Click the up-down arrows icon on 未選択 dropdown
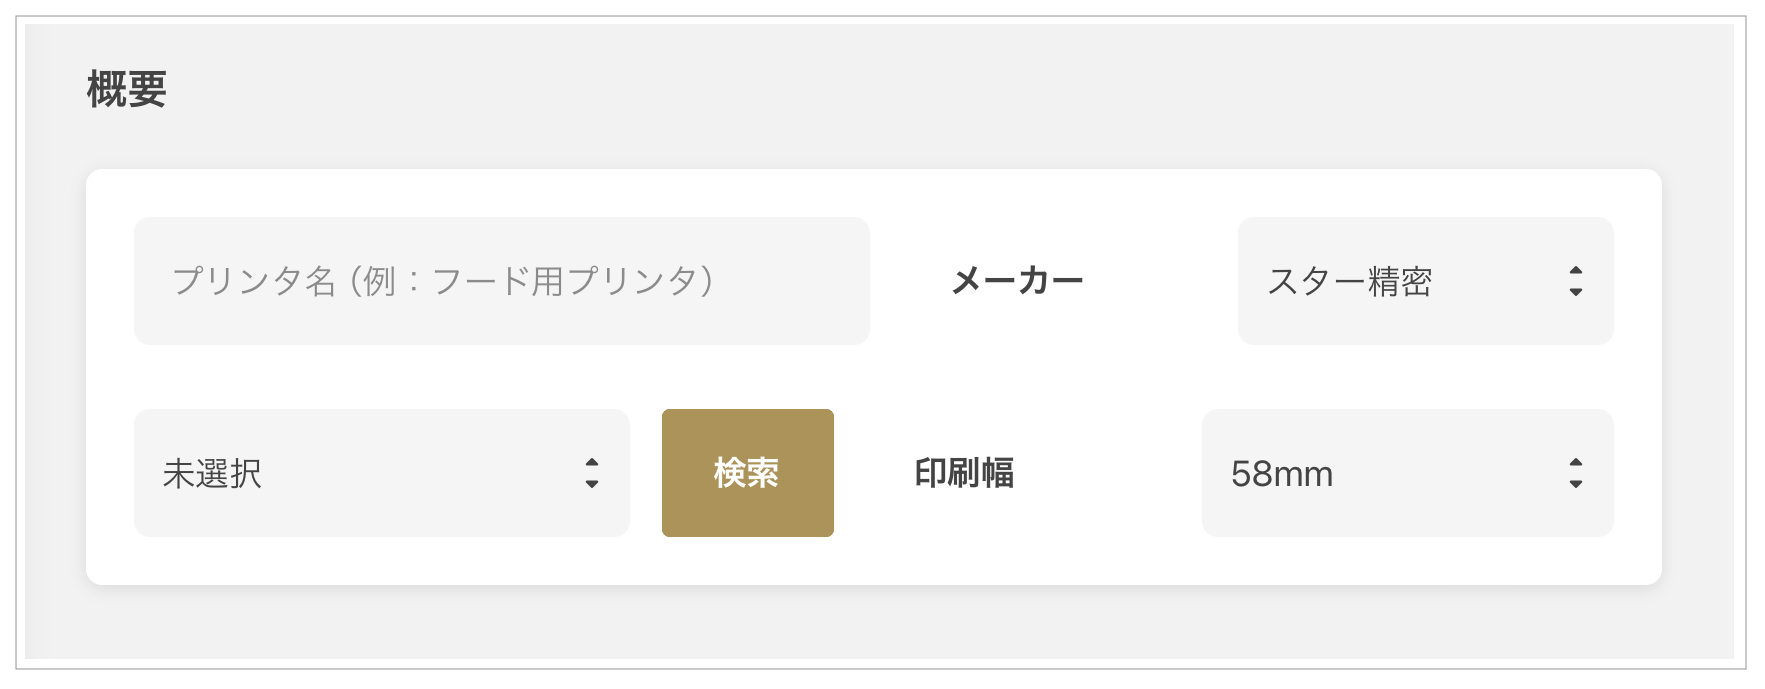This screenshot has height=689, width=1765. (592, 473)
